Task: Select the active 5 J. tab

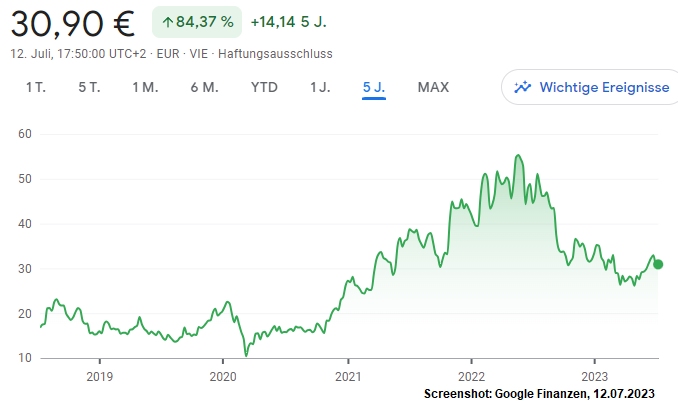Action: 374,88
